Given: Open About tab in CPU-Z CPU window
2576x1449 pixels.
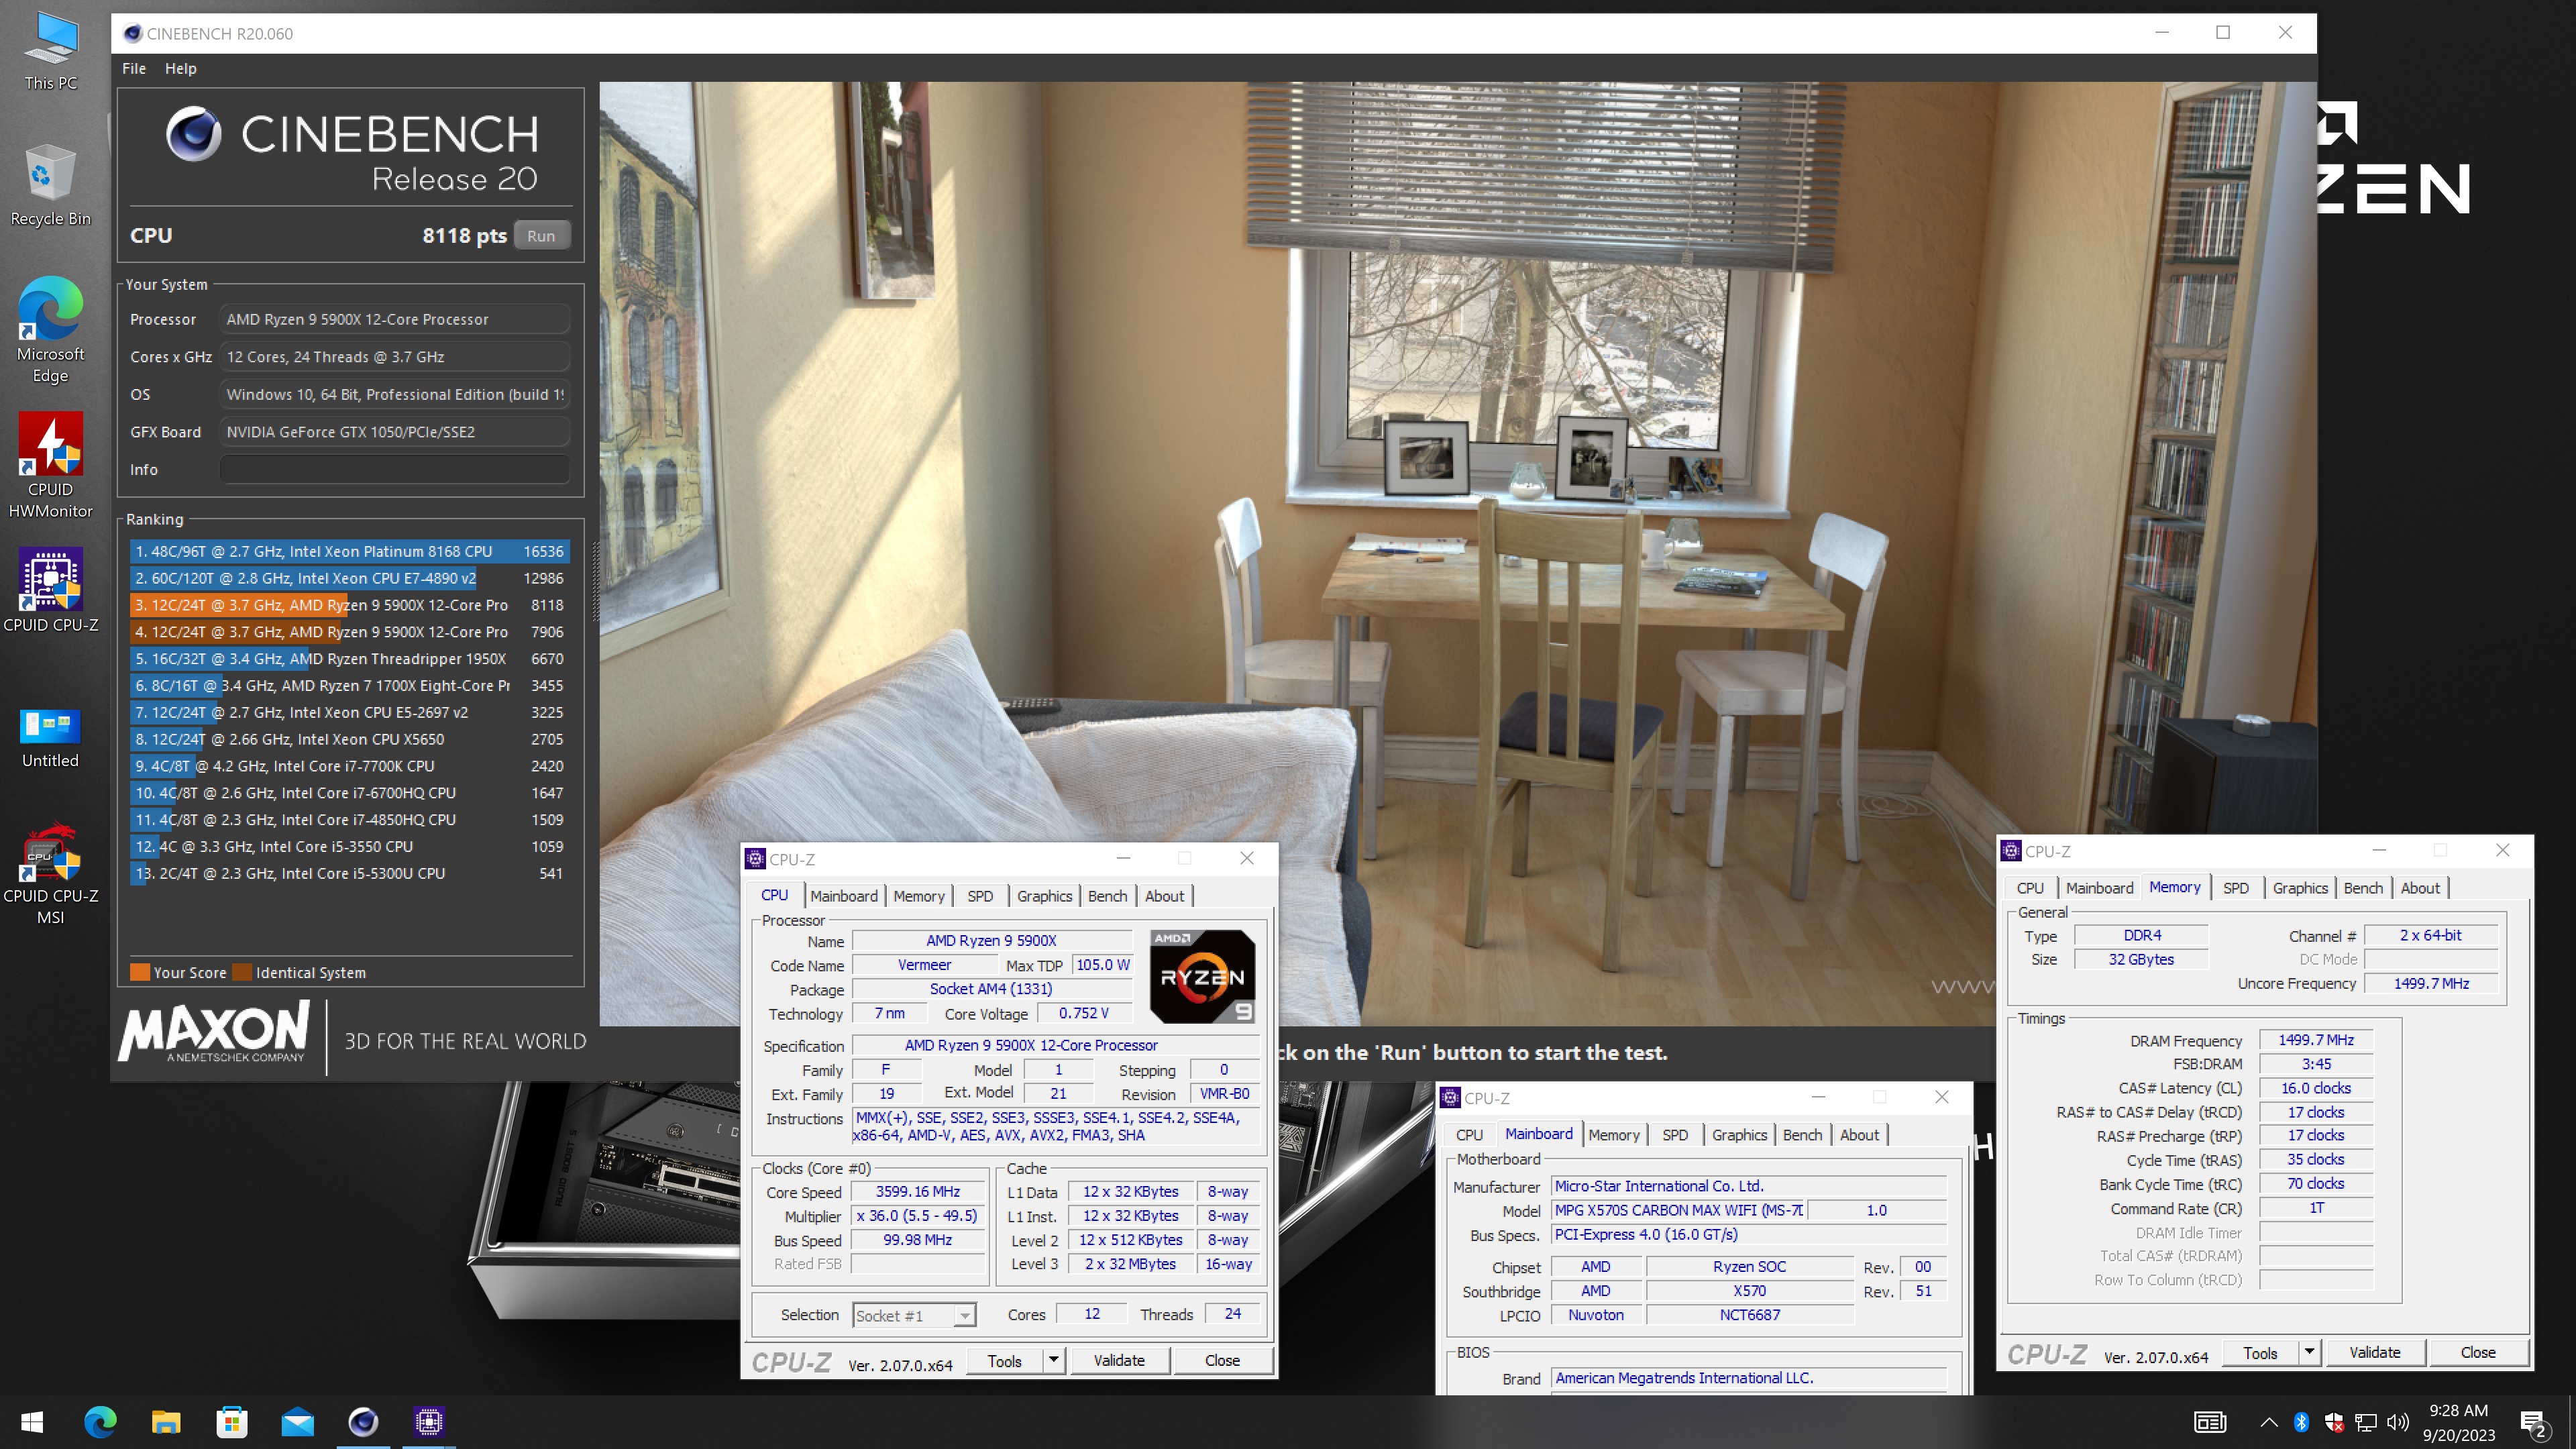Looking at the screenshot, I should coord(1164,896).
